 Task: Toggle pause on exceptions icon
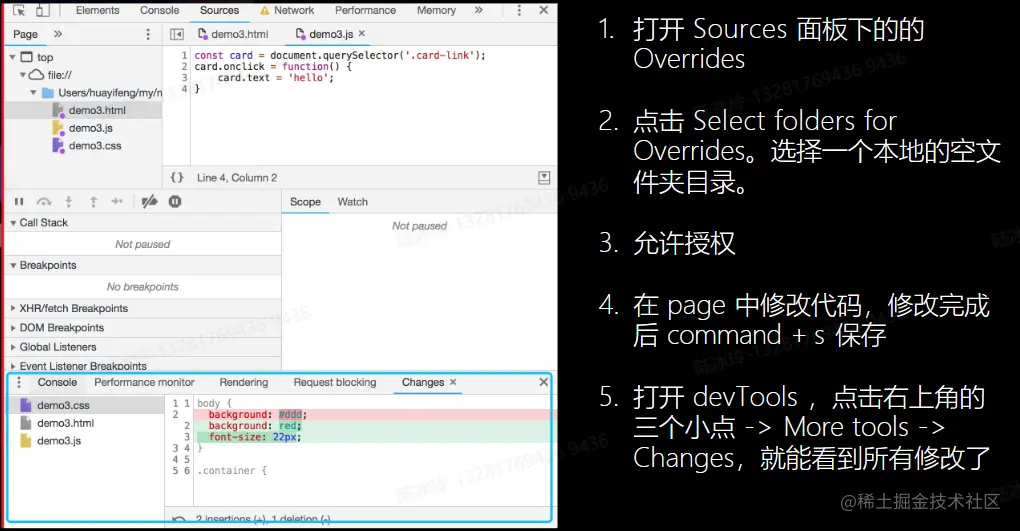tap(175, 202)
